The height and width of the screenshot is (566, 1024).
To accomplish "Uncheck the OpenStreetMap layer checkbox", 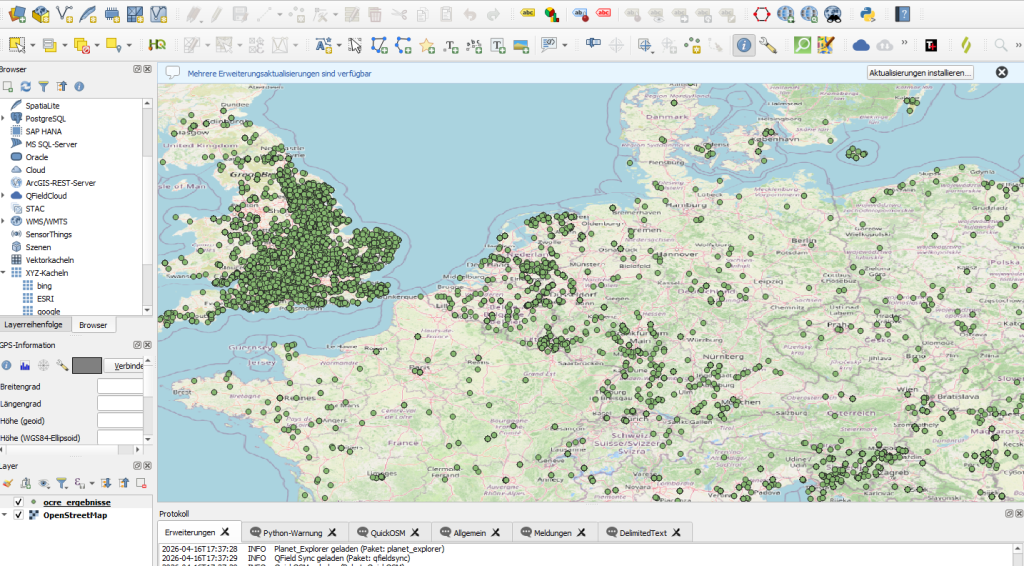I will pyautogui.click(x=18, y=515).
